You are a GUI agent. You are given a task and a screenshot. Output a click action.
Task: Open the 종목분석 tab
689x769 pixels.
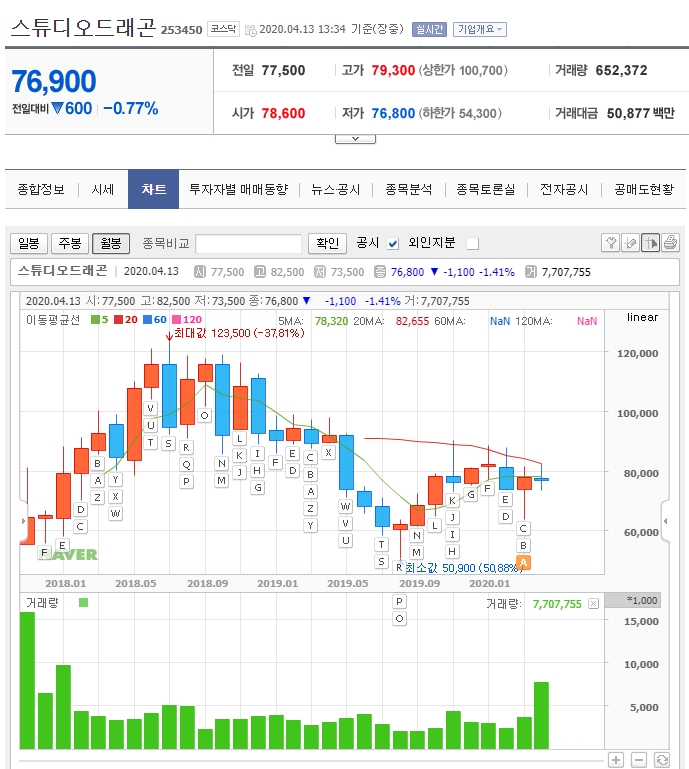point(408,189)
